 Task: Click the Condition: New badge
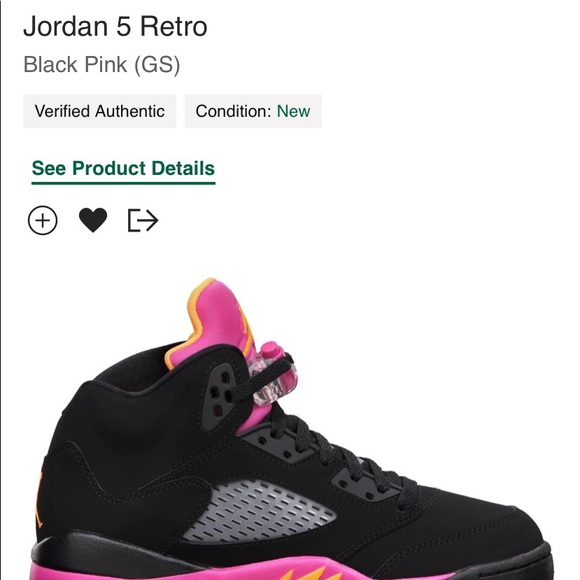click(253, 111)
